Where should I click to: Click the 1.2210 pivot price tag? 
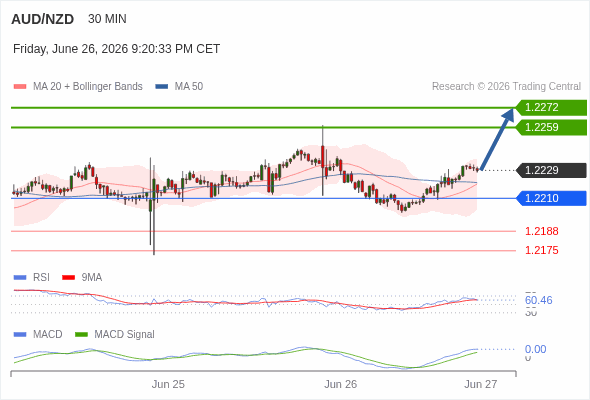(551, 198)
